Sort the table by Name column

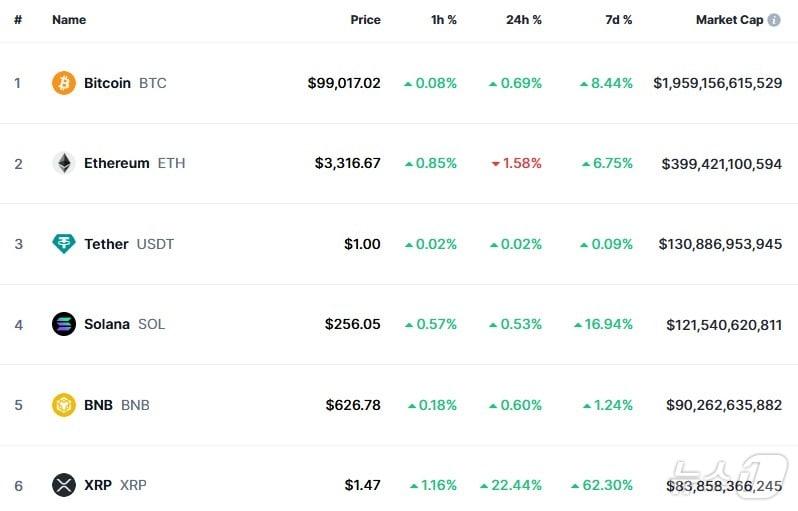pos(69,20)
